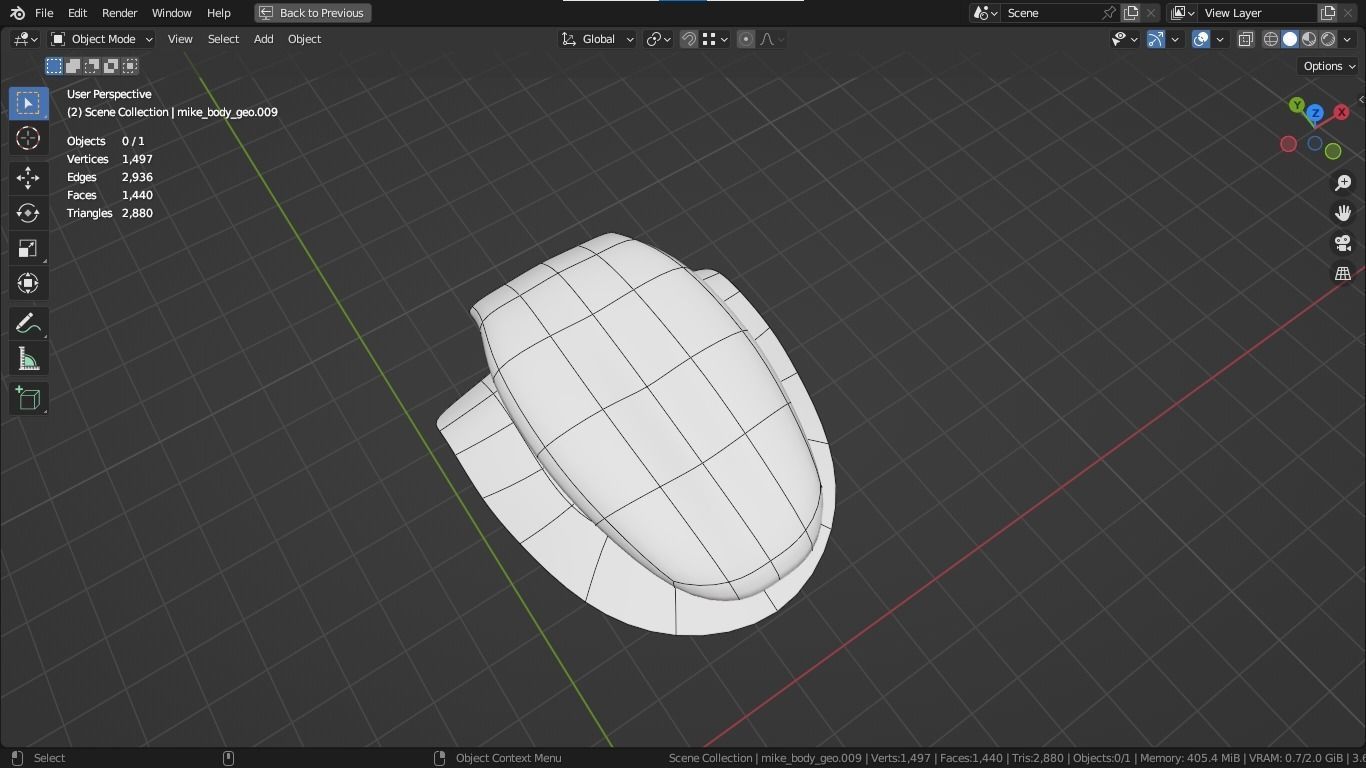Toggle viewport gizmos display
The width and height of the screenshot is (1366, 768).
[1156, 39]
